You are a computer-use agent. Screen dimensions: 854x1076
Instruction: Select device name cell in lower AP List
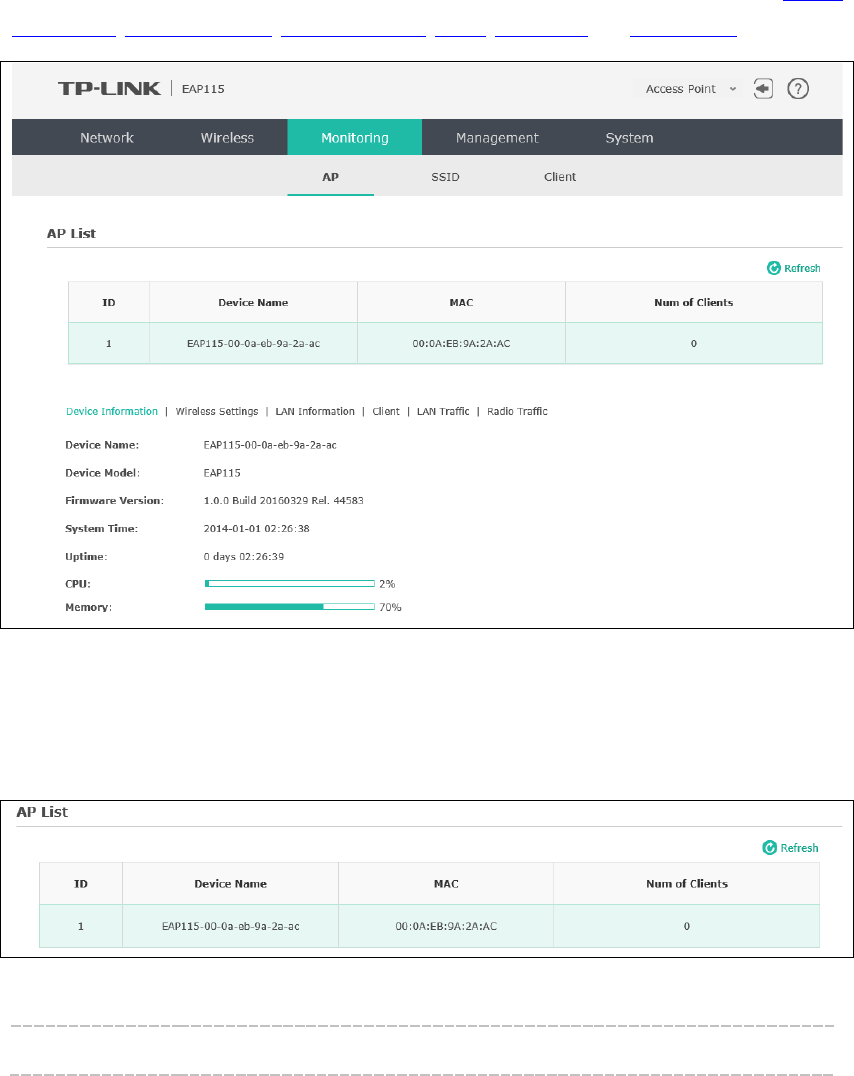[x=231, y=926]
